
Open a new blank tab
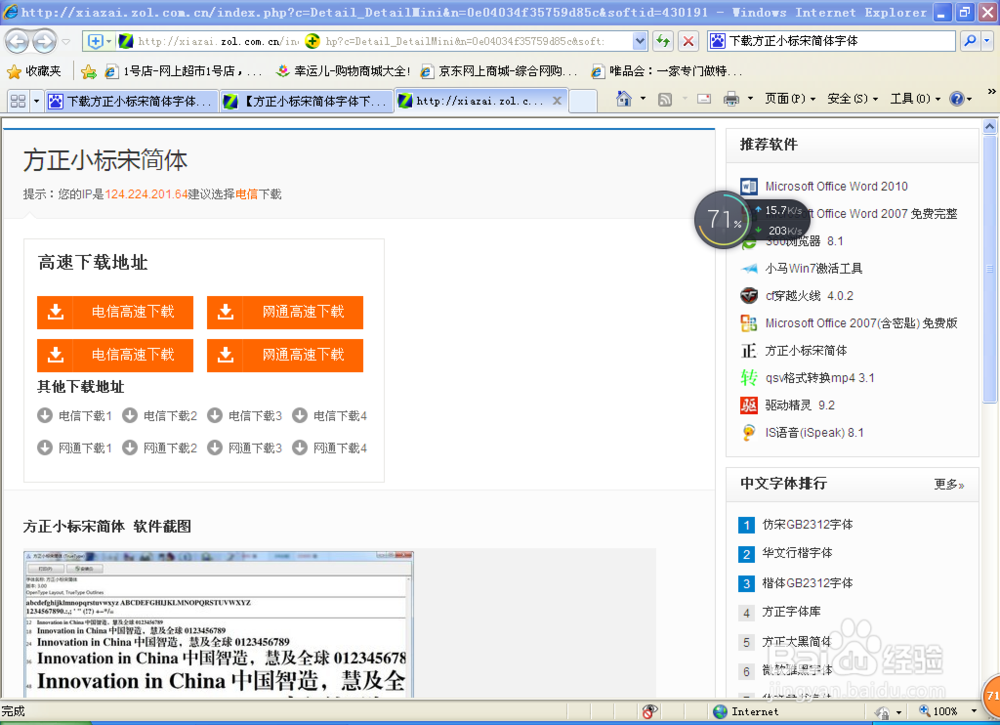click(x=583, y=101)
